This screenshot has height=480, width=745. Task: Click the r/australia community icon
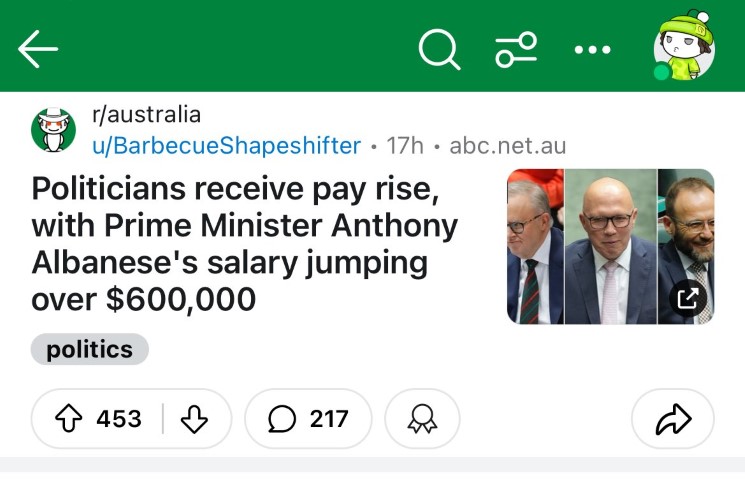[53, 130]
